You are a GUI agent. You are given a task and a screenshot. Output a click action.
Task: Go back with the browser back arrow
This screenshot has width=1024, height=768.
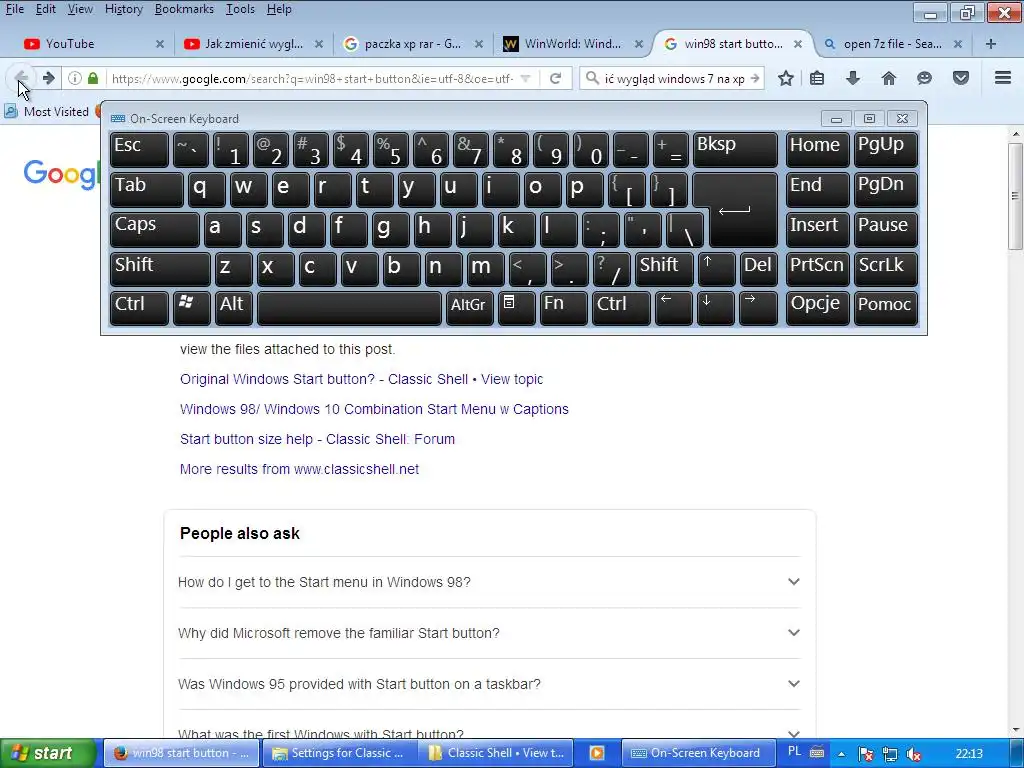(x=21, y=78)
